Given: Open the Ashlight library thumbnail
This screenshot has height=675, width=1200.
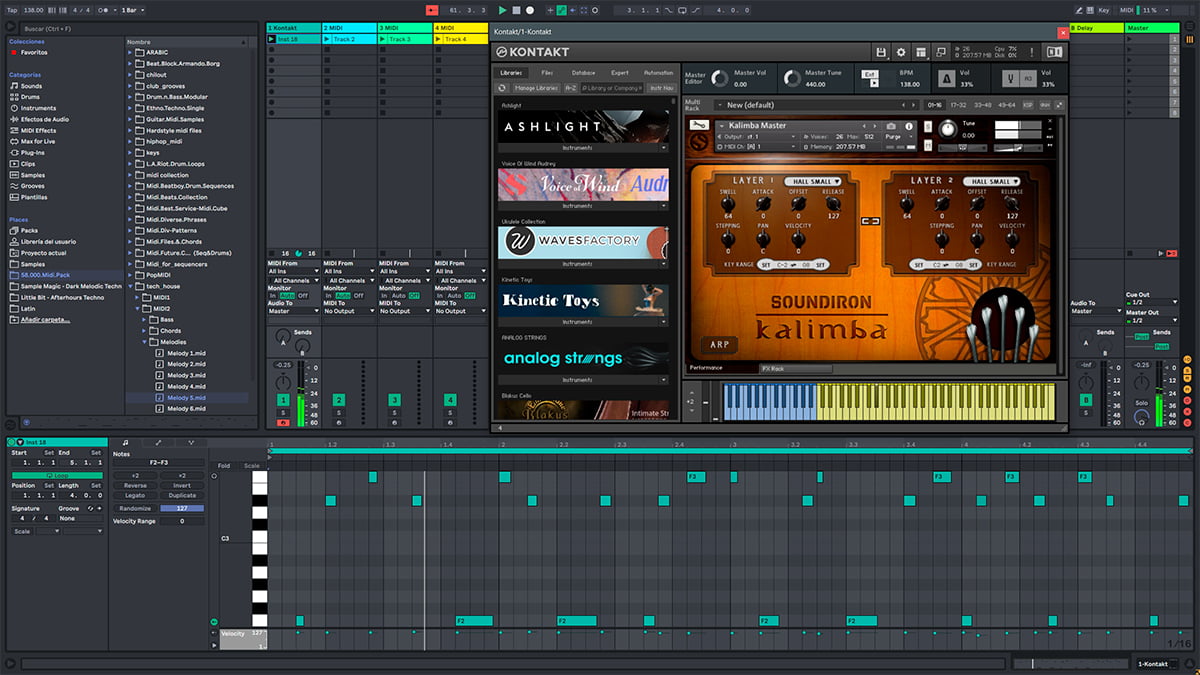Looking at the screenshot, I should (583, 127).
